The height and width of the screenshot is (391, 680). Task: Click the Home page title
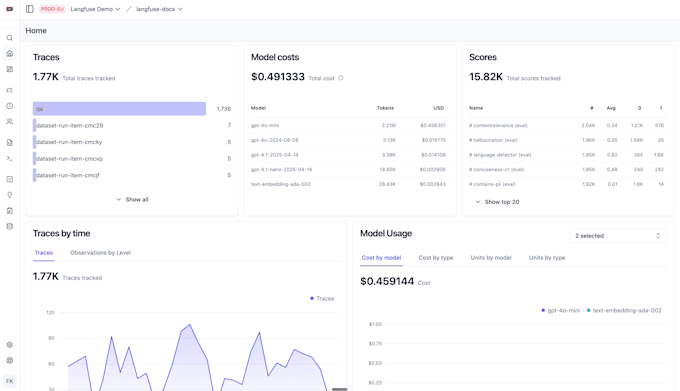pos(36,31)
